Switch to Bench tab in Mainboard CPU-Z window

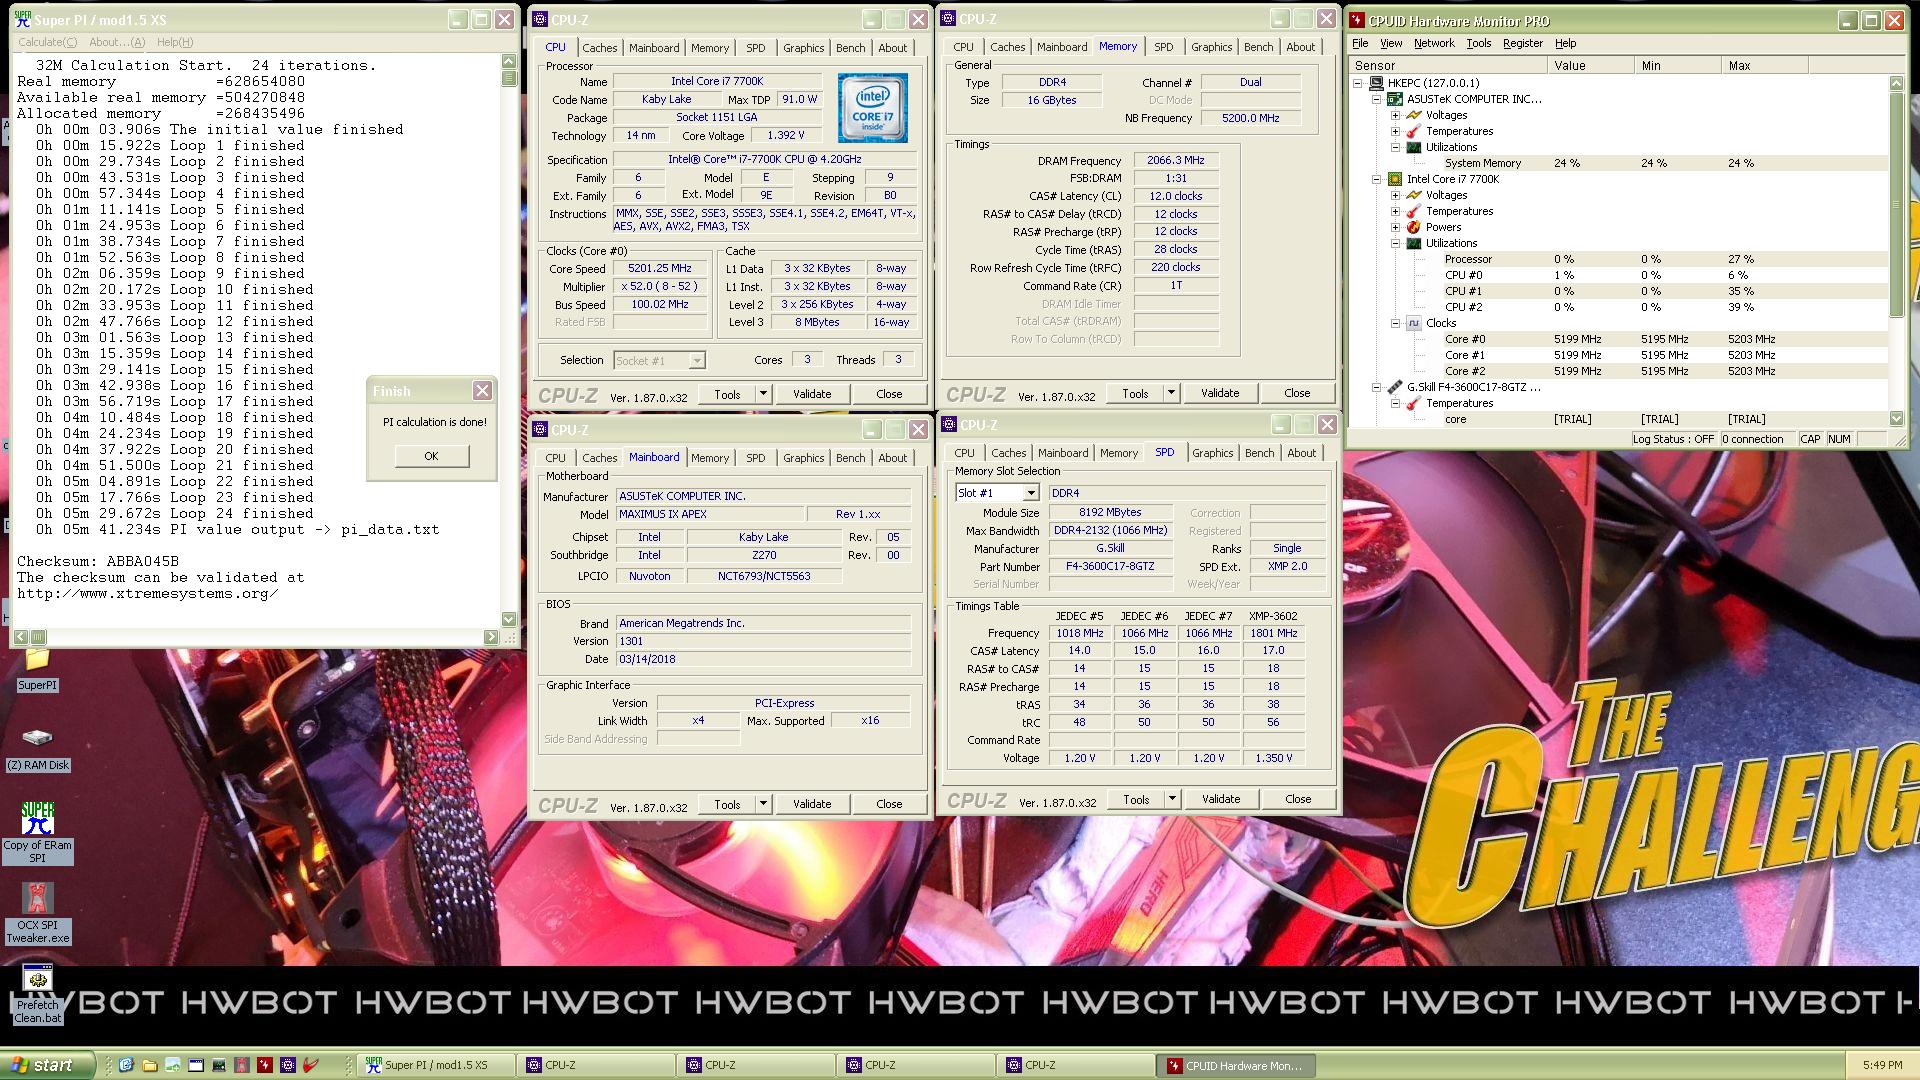point(850,458)
